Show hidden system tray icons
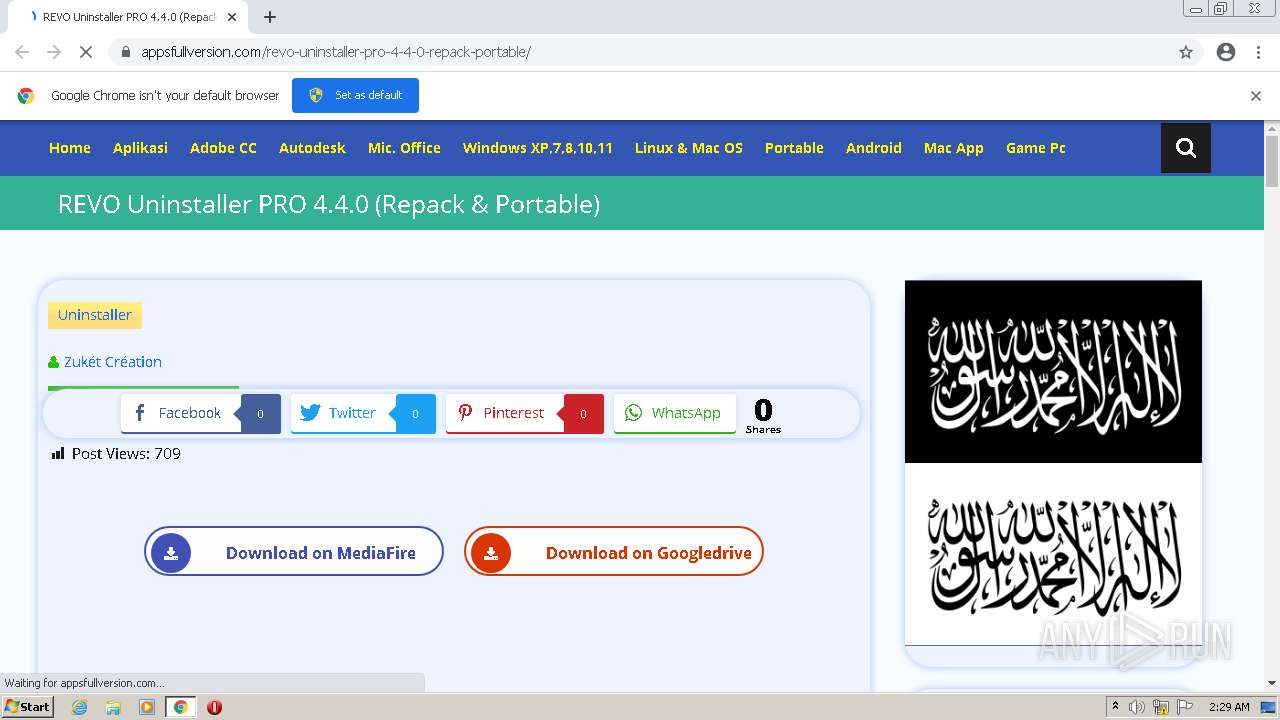 coord(1115,707)
